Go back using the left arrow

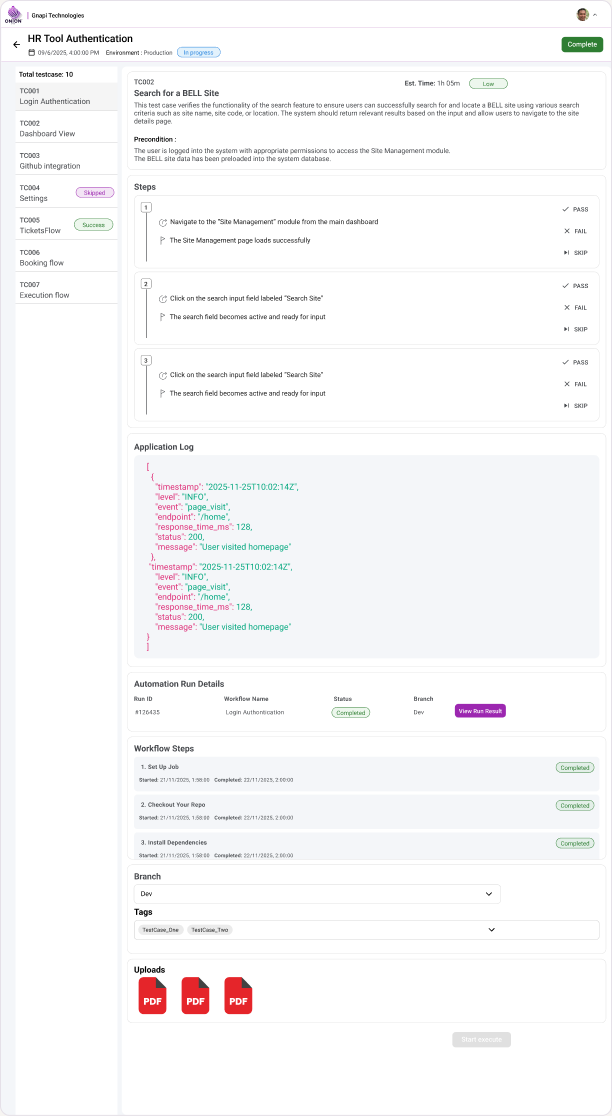tap(16, 44)
